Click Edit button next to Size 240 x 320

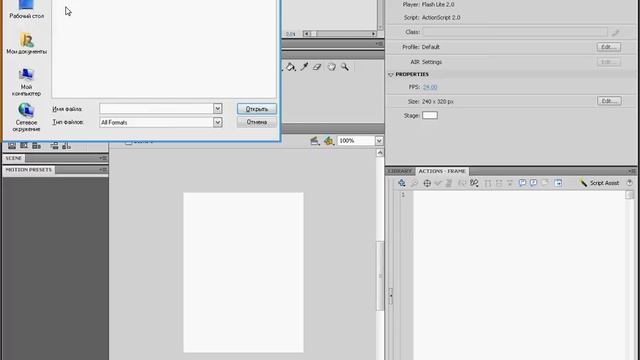pyautogui.click(x=609, y=101)
